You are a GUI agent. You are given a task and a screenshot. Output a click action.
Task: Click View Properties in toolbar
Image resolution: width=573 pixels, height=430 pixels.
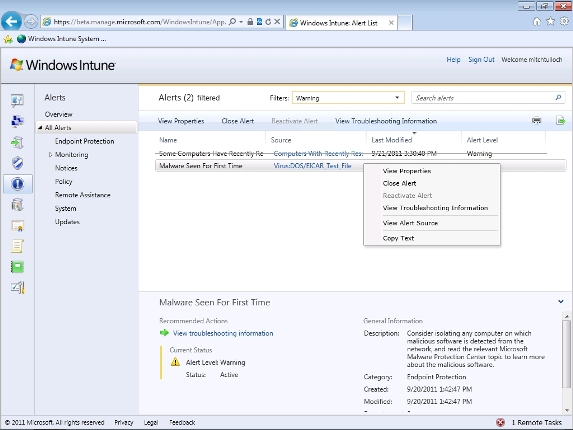coord(181,121)
